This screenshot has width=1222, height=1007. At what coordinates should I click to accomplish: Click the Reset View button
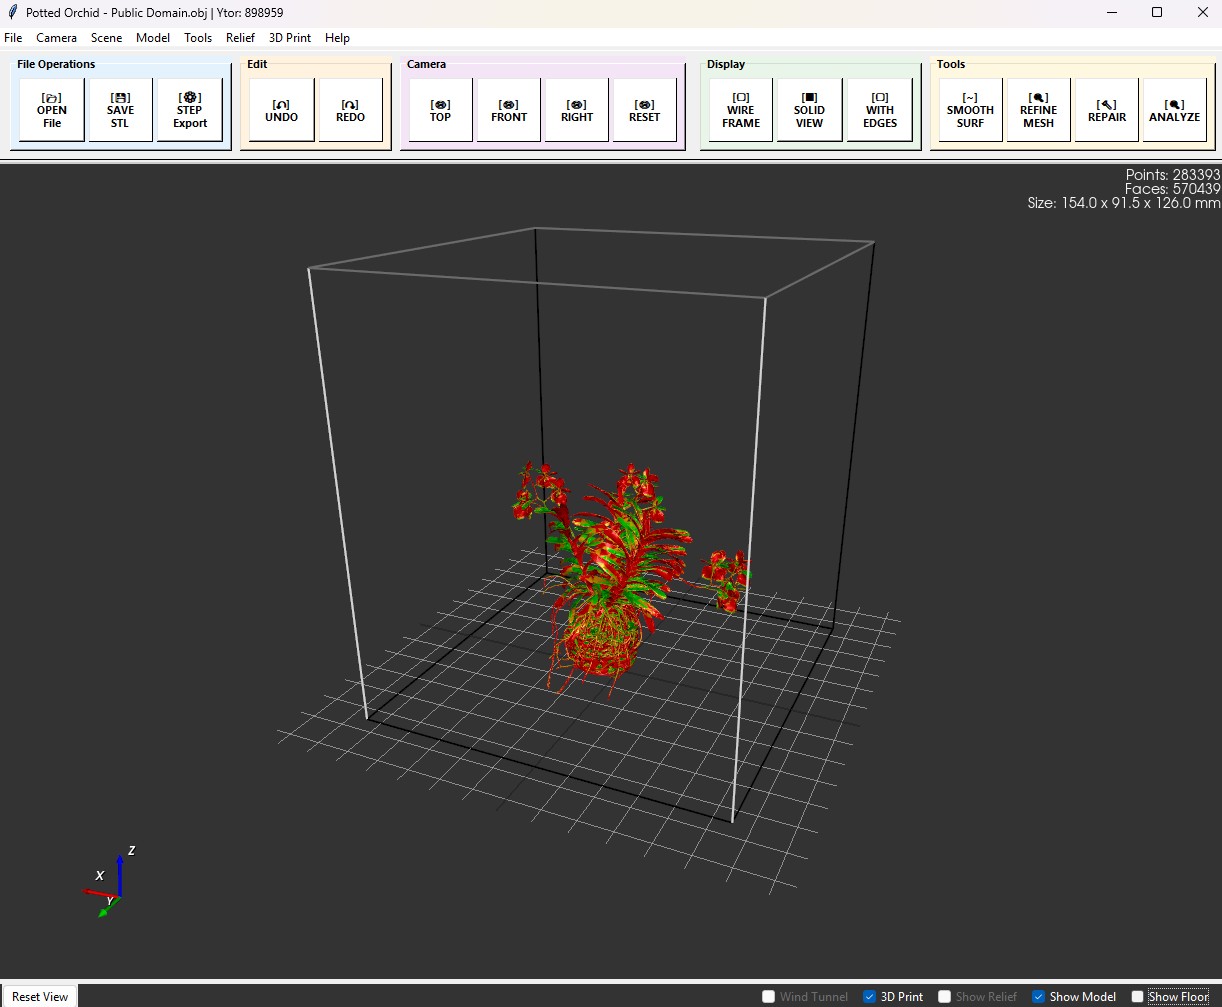[x=40, y=996]
